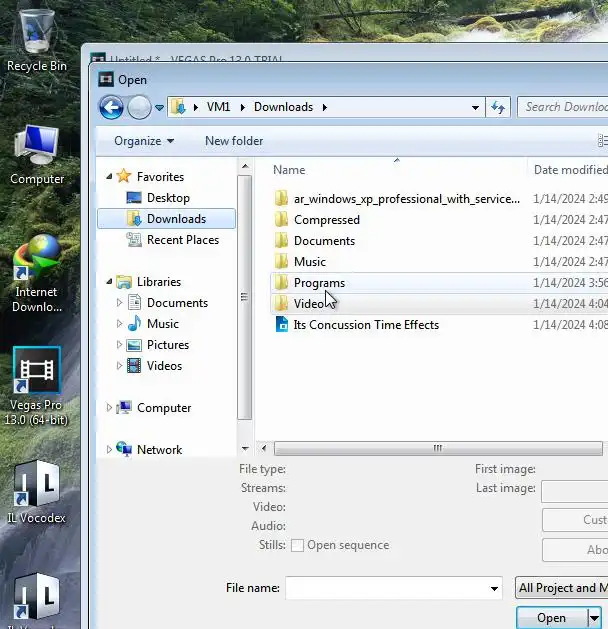Image resolution: width=608 pixels, height=629 pixels.
Task: Click the horizontal scrollbar thumb in file list
Action: click(x=438, y=448)
